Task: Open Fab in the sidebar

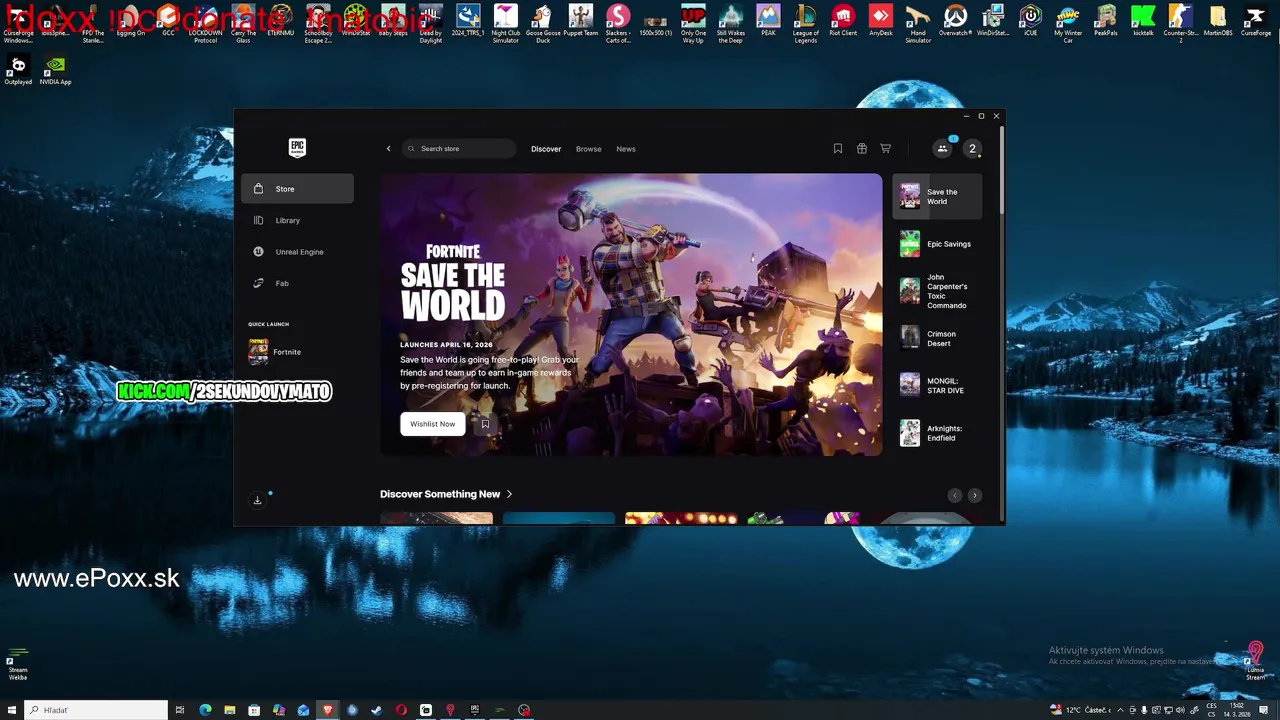Action: 297,283
